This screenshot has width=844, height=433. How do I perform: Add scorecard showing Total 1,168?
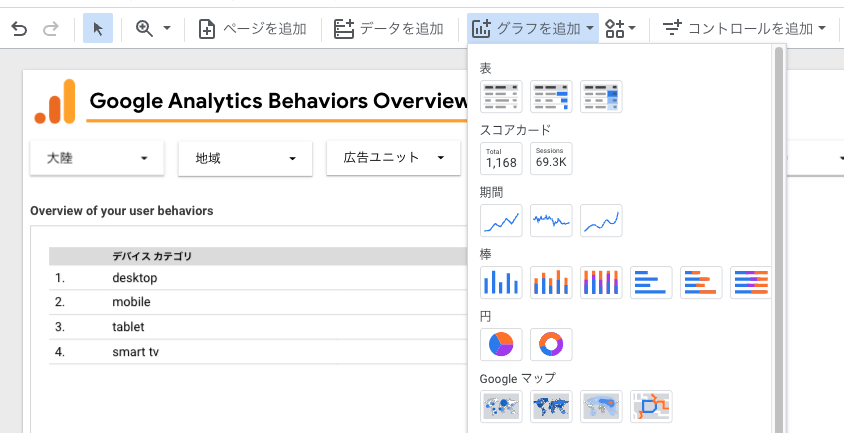pos(501,158)
